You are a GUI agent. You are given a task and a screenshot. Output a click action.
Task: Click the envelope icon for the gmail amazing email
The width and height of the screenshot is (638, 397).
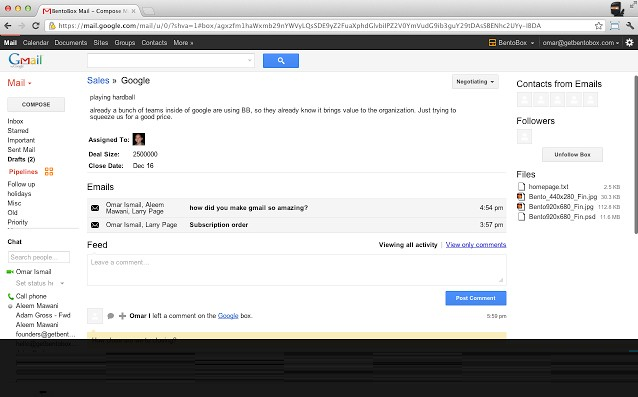tap(95, 208)
